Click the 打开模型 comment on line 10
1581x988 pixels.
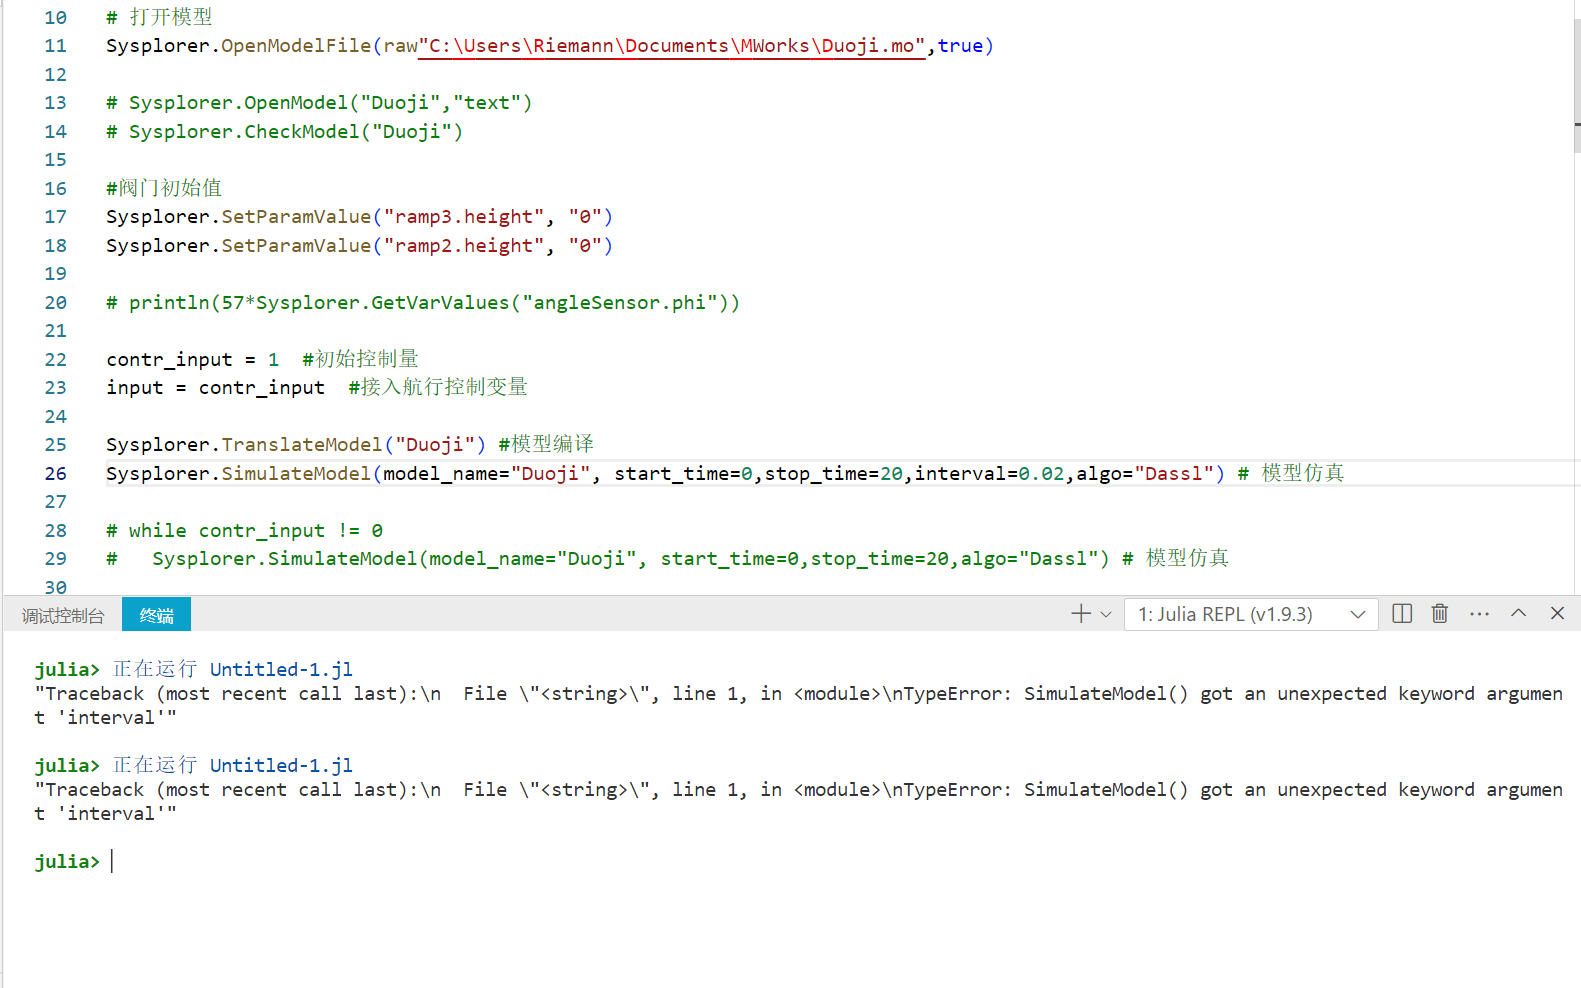159,17
